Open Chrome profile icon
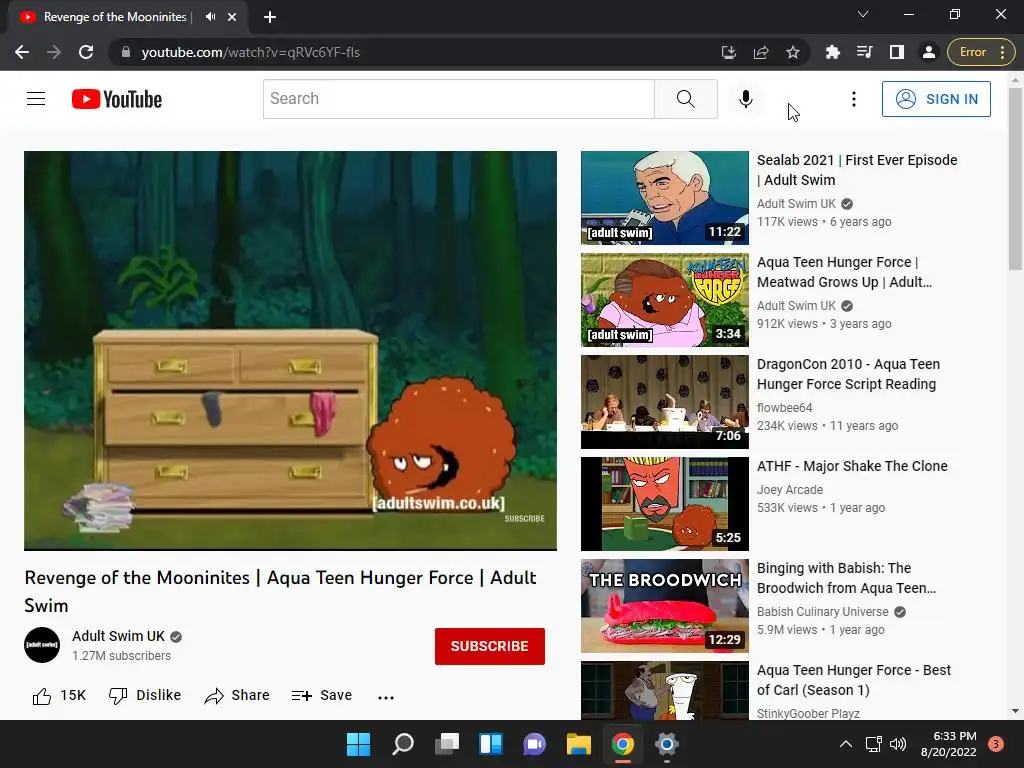1024x768 pixels. (929, 52)
